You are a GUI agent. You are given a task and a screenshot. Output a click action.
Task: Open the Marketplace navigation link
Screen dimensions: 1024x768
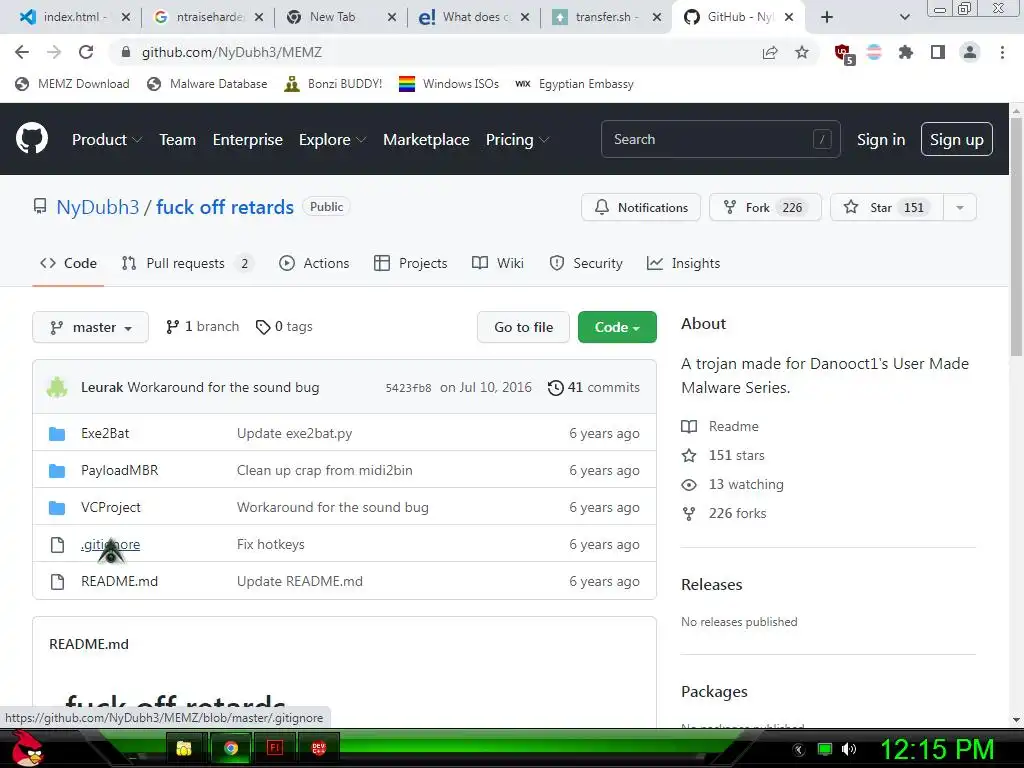[x=426, y=139]
